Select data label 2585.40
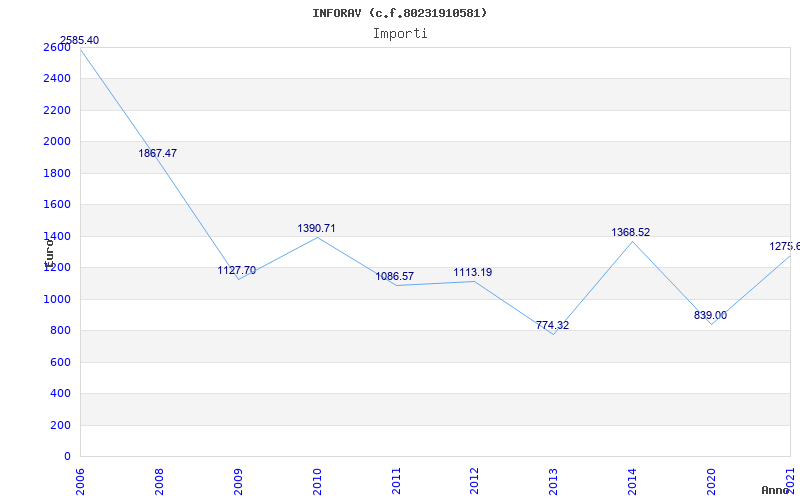800x500 pixels. click(x=80, y=40)
